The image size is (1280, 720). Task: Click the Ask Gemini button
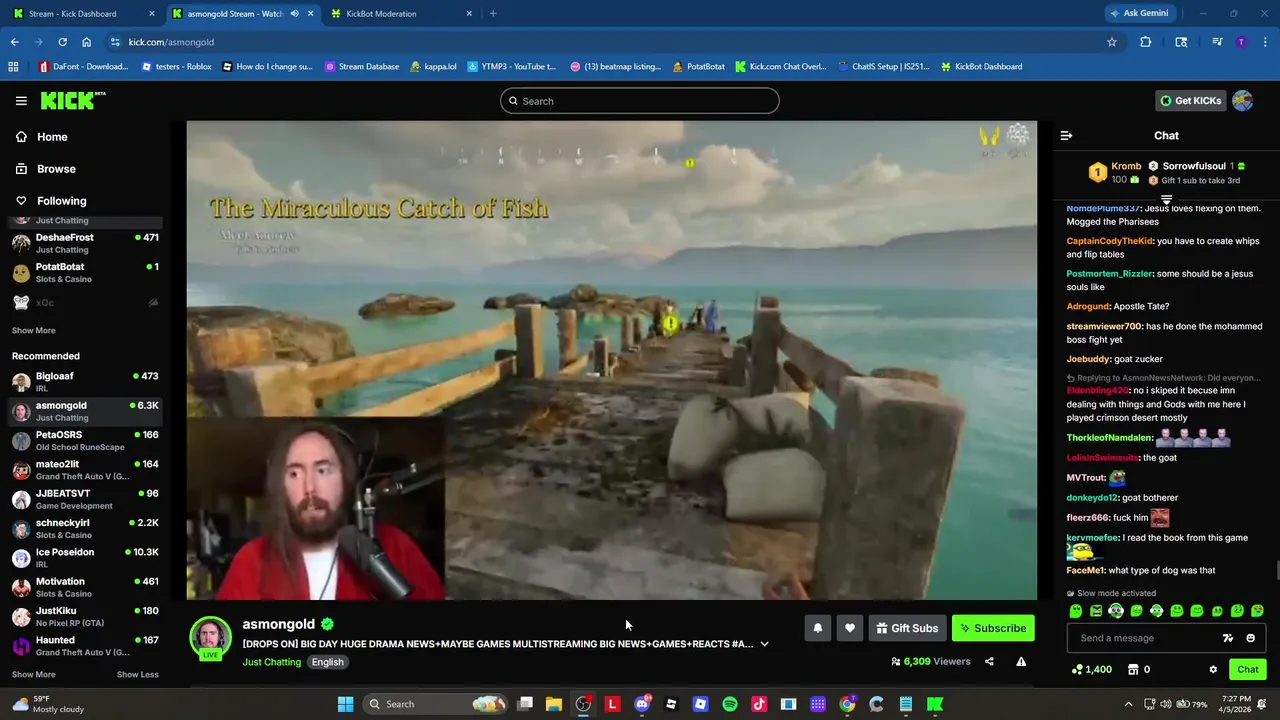[x=1139, y=14]
